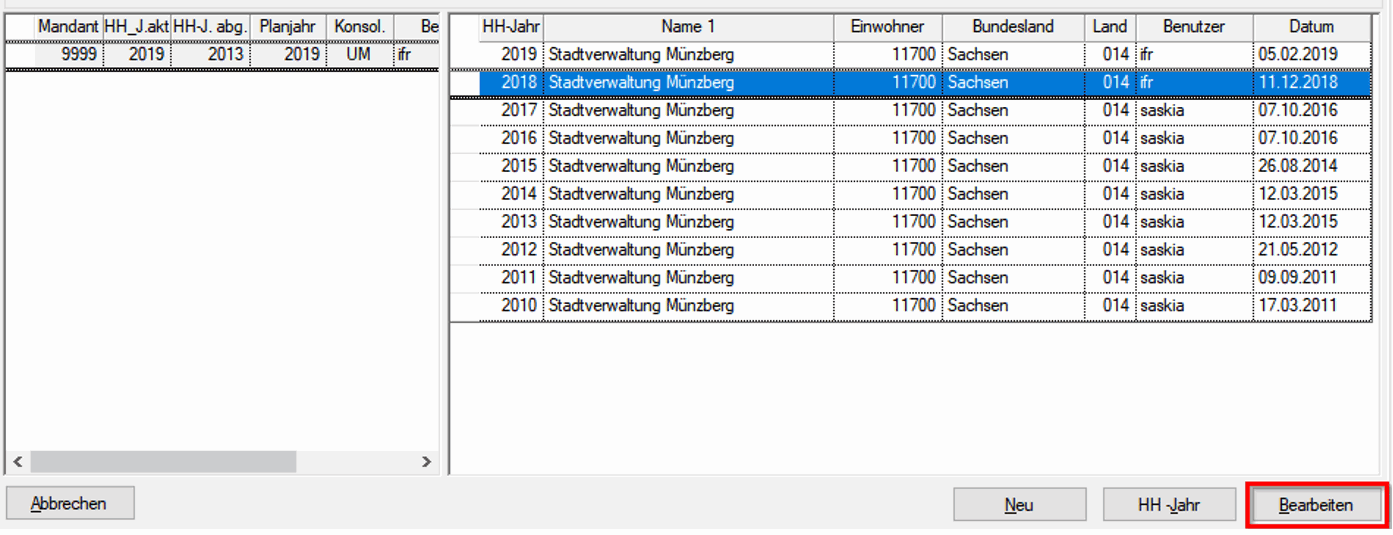The width and height of the screenshot is (1393, 535).
Task: Click the Bearbeiten button
Action: tap(1316, 505)
